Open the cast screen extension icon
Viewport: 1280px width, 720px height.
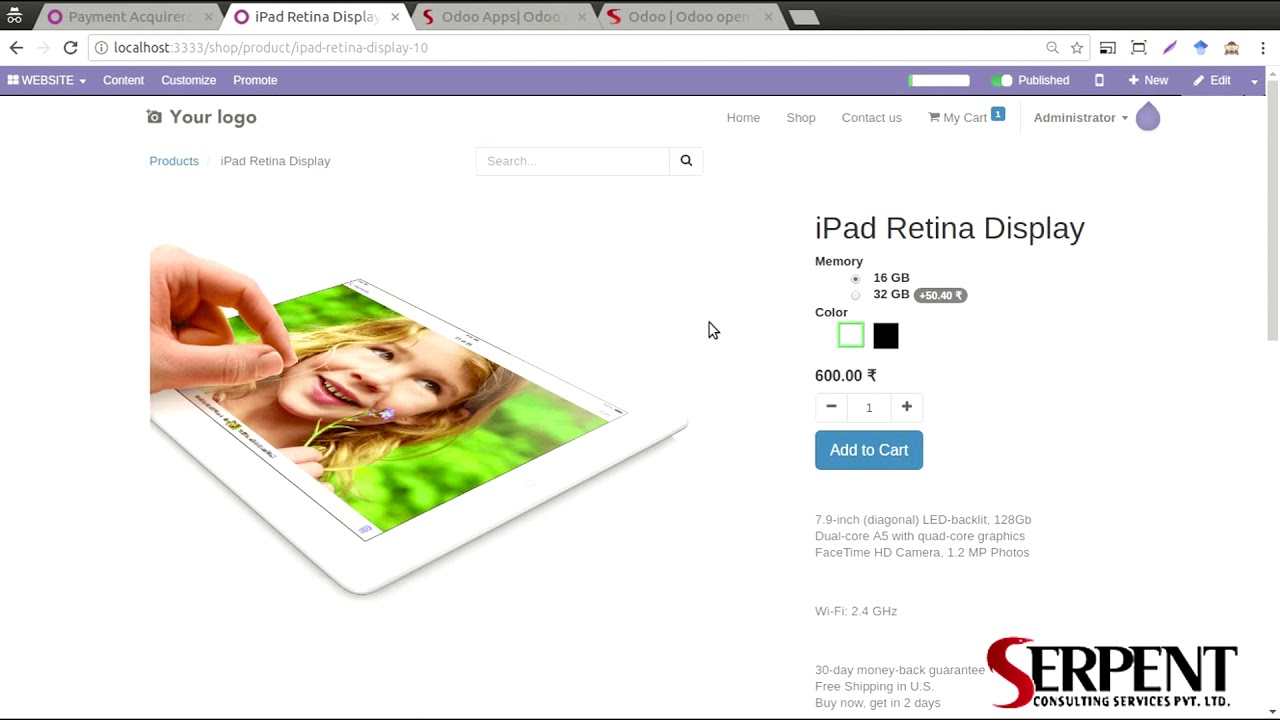tap(1108, 47)
